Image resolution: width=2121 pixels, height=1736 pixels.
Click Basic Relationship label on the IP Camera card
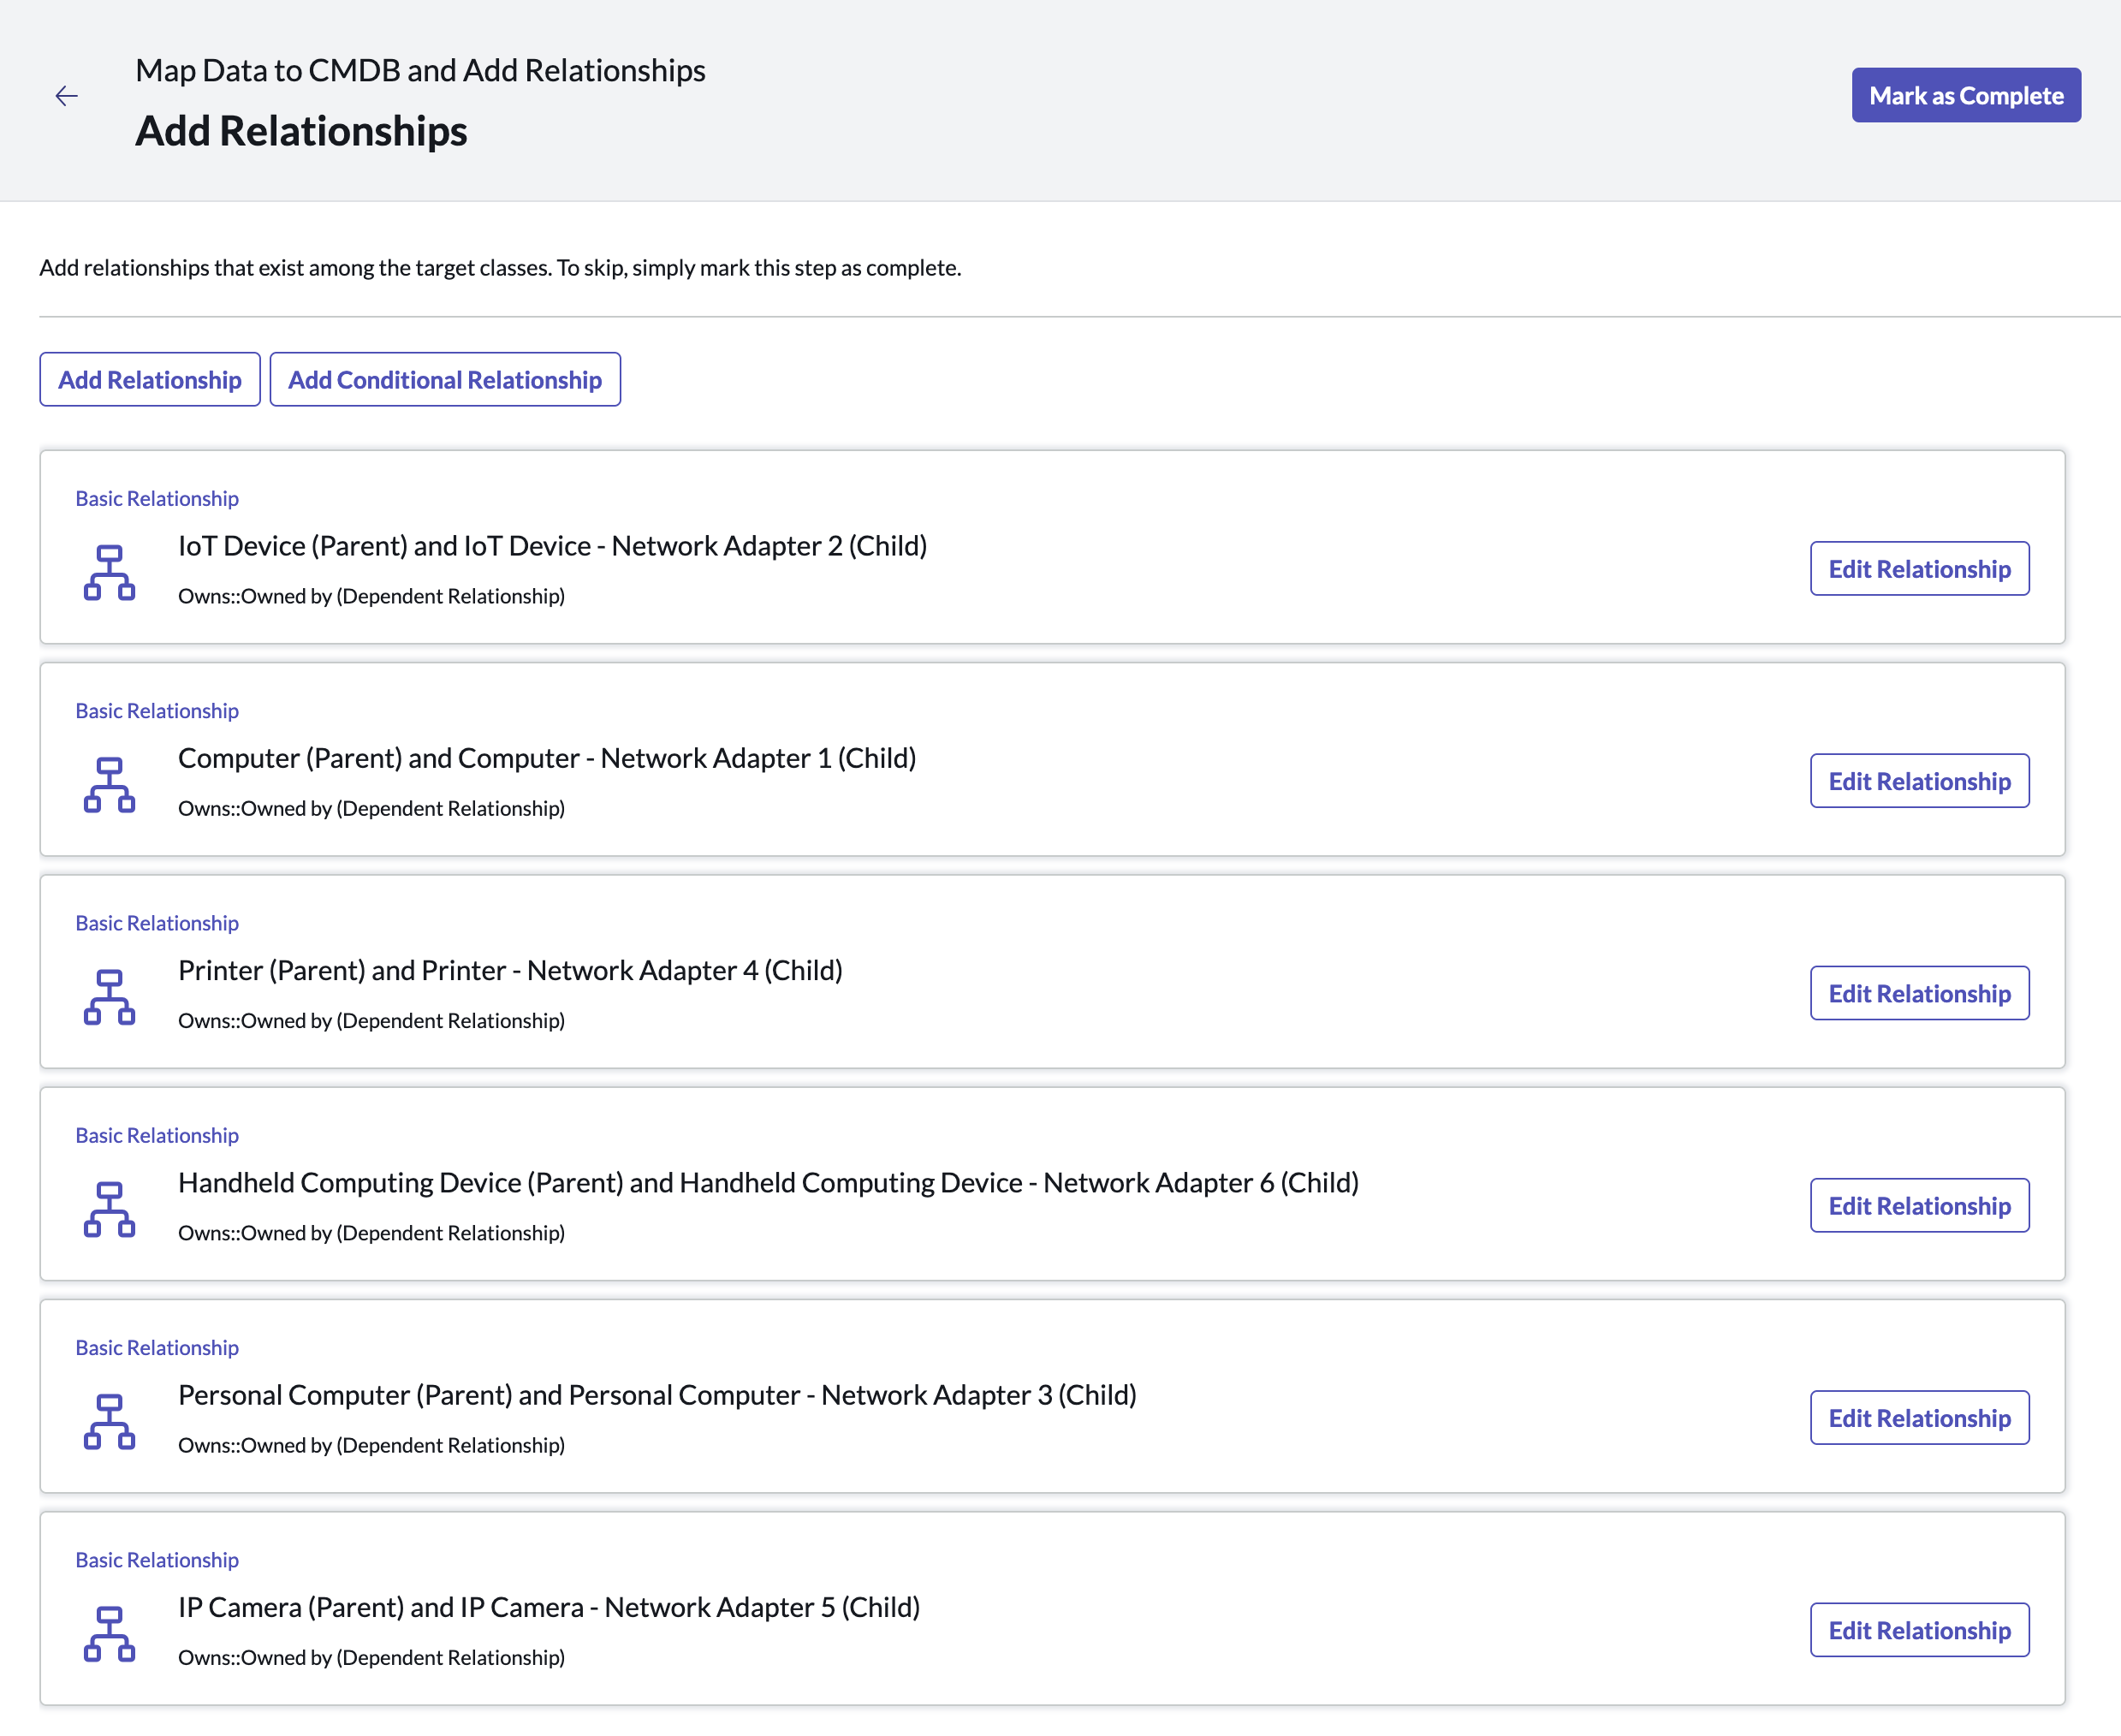[x=157, y=1560]
